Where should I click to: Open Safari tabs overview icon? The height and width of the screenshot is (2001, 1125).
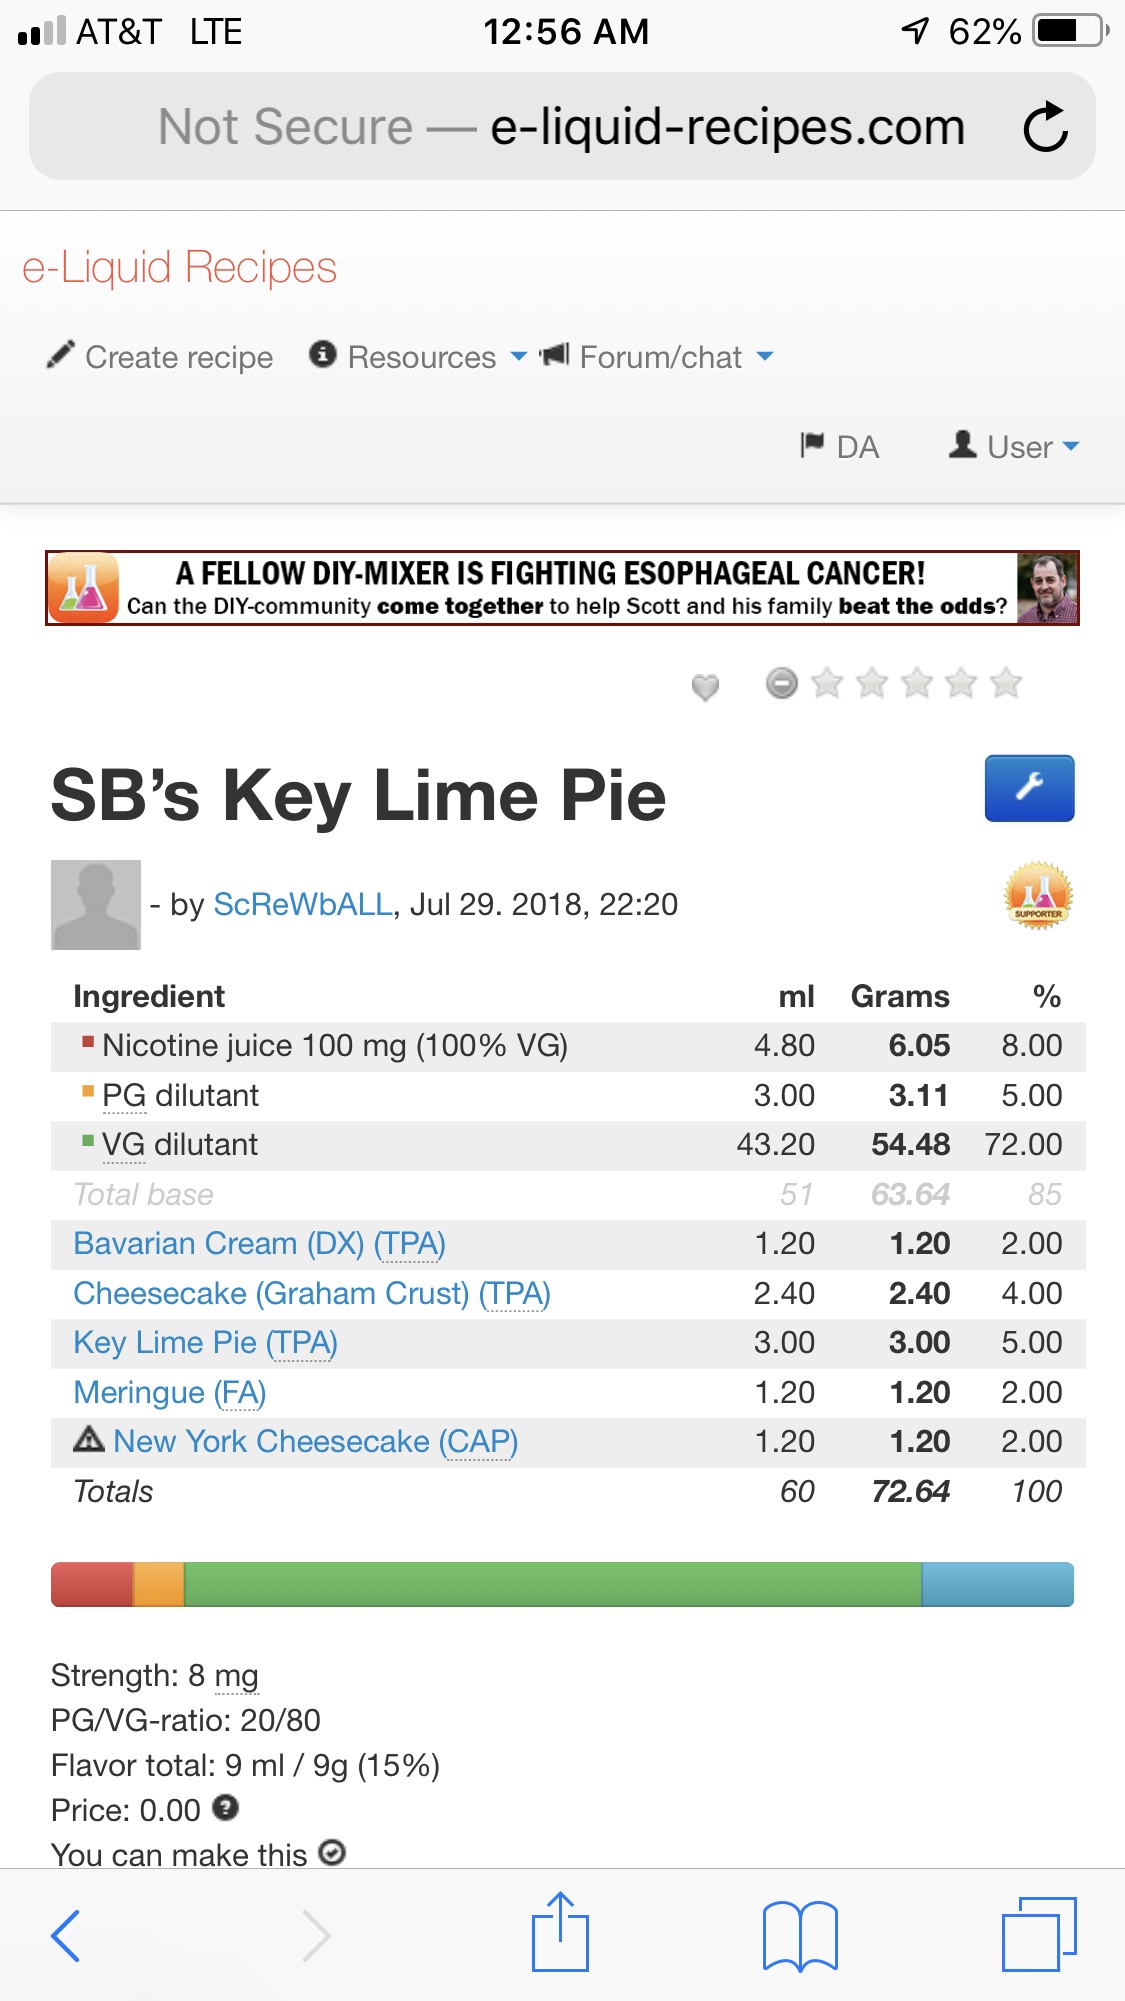[x=1039, y=1934]
